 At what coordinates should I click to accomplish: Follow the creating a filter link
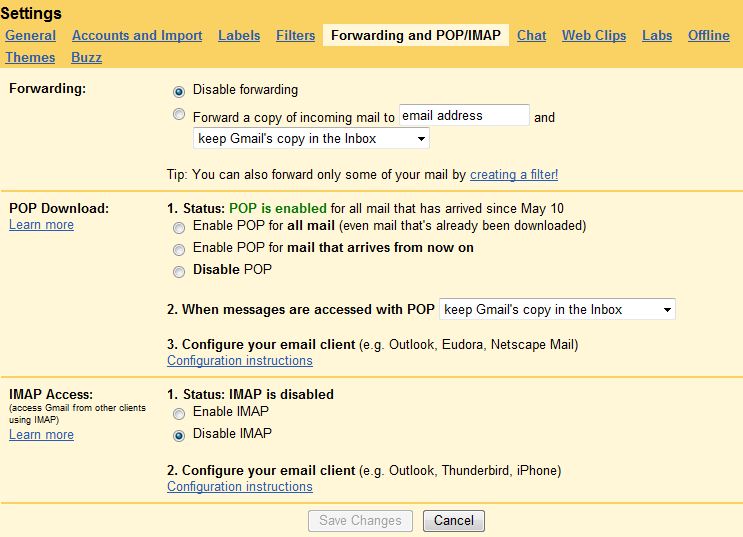pos(514,174)
